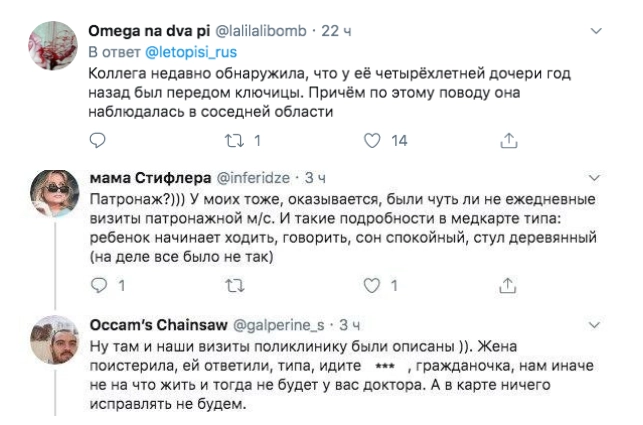Share Omega na dva pi's tweet

506,141
